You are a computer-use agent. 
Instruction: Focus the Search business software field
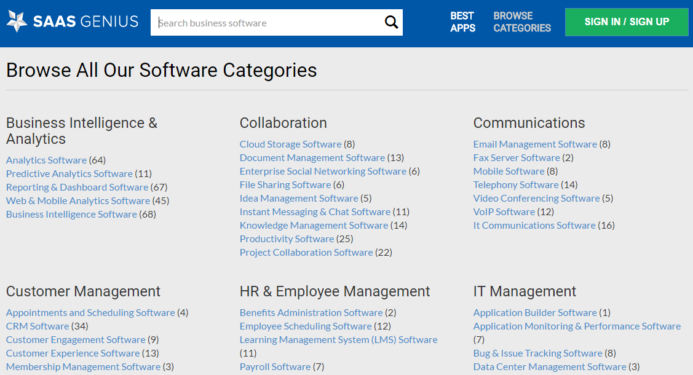tap(267, 23)
